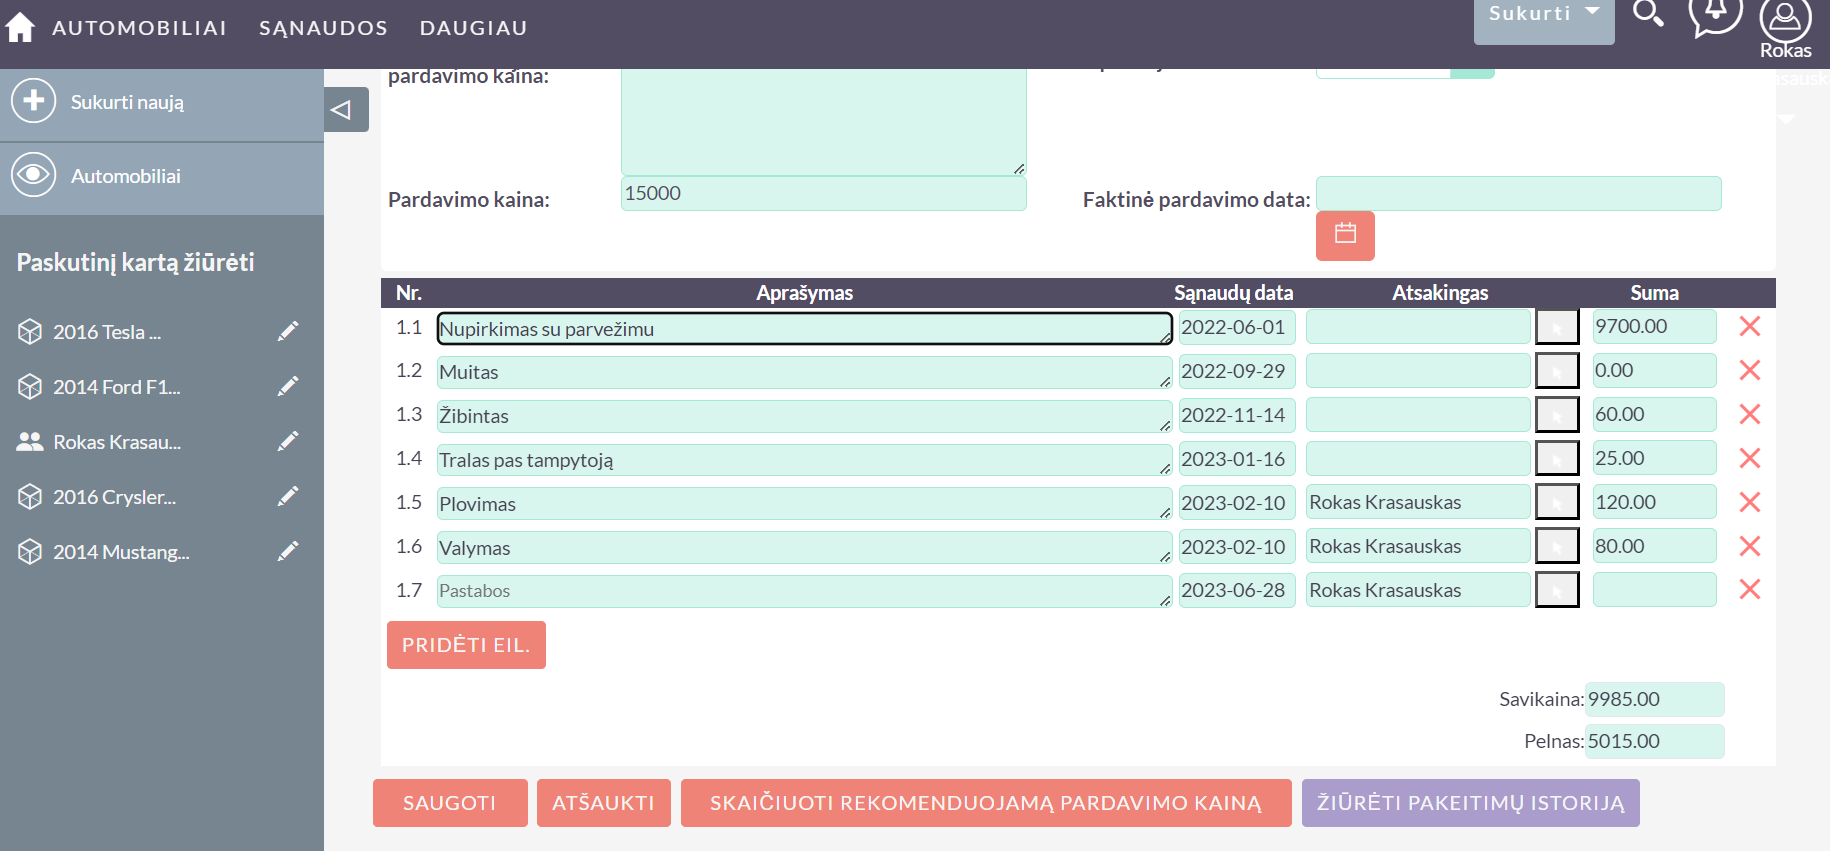
Task: Click PRIDĖTI EIL. button
Action: click(466, 645)
